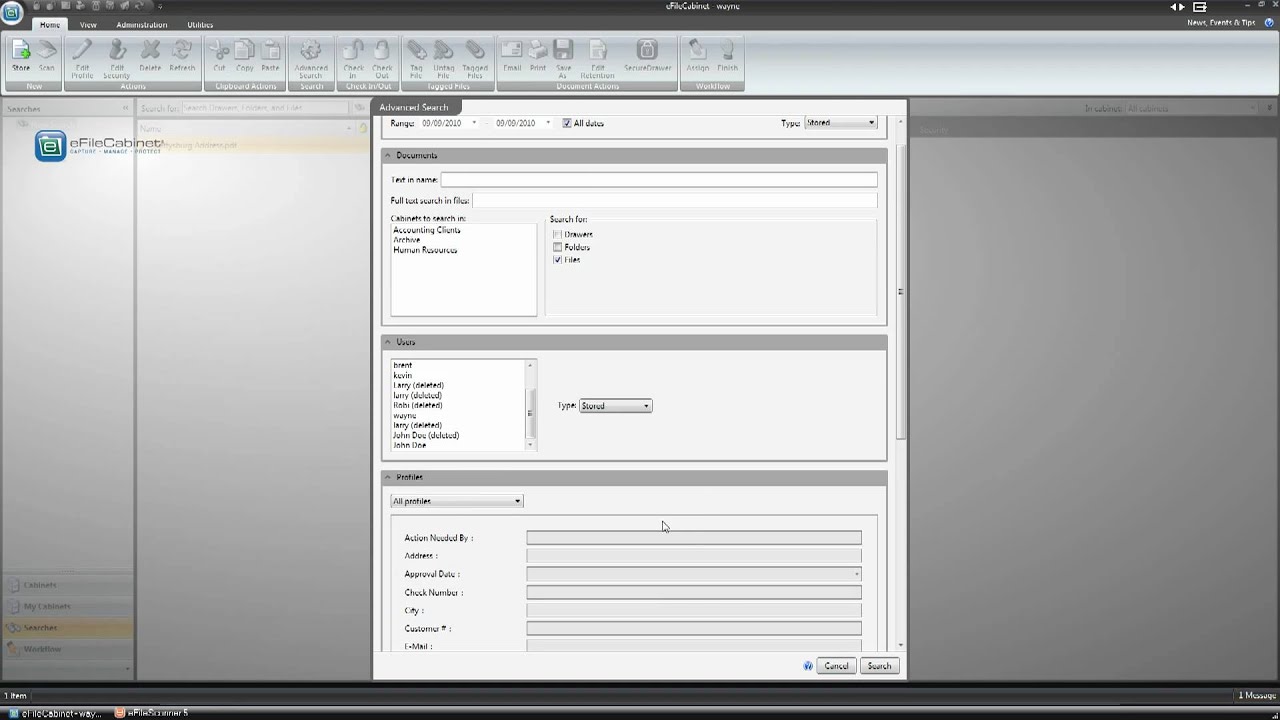This screenshot has height=720, width=1280.
Task: Check the Drawers search option
Action: tap(558, 234)
